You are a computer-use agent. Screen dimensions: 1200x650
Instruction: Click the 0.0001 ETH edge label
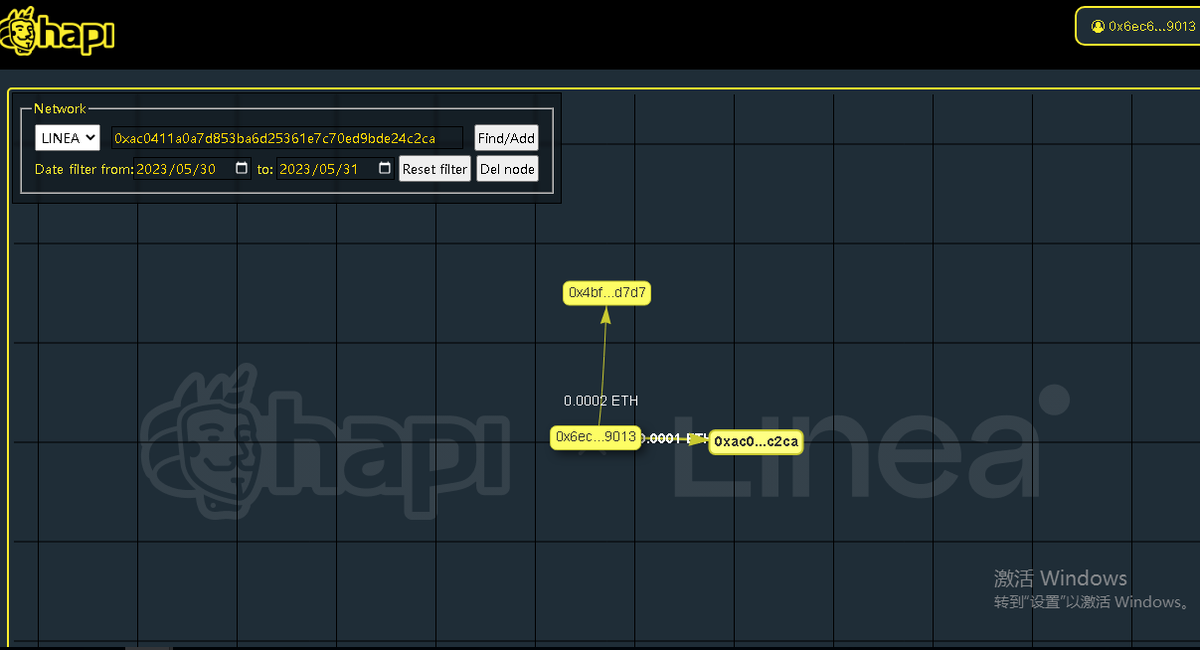pyautogui.click(x=675, y=438)
